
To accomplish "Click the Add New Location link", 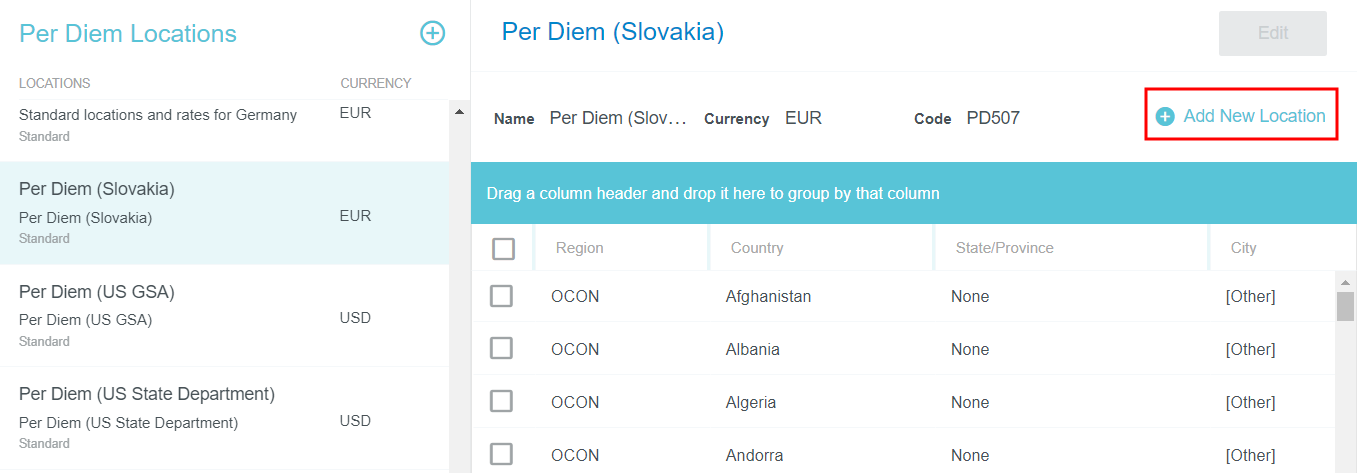I will click(x=1254, y=116).
